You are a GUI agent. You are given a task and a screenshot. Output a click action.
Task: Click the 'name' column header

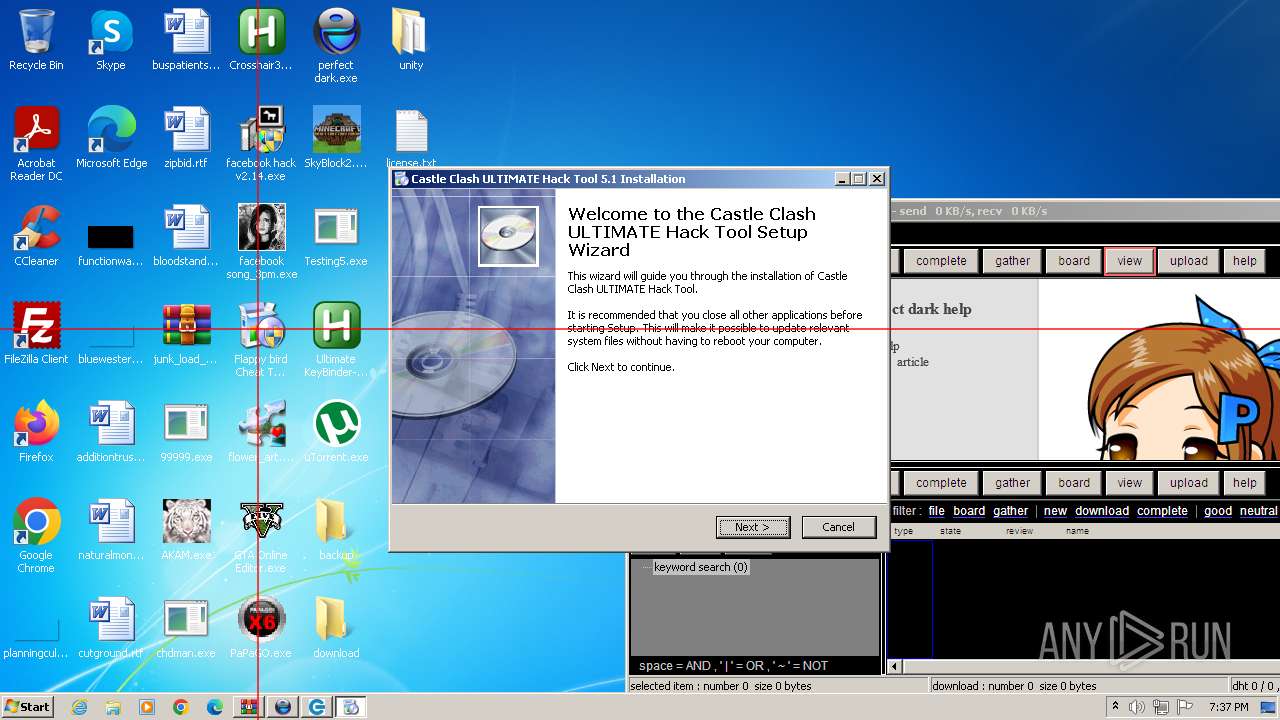click(1077, 531)
